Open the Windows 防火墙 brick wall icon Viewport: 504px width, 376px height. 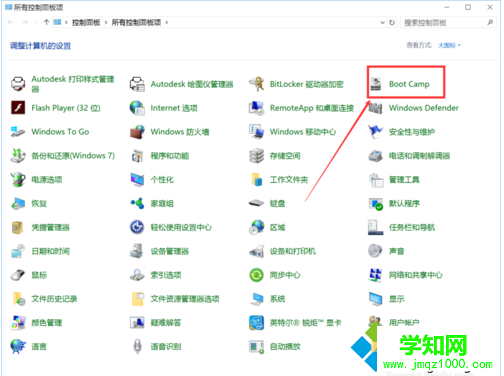[137, 132]
